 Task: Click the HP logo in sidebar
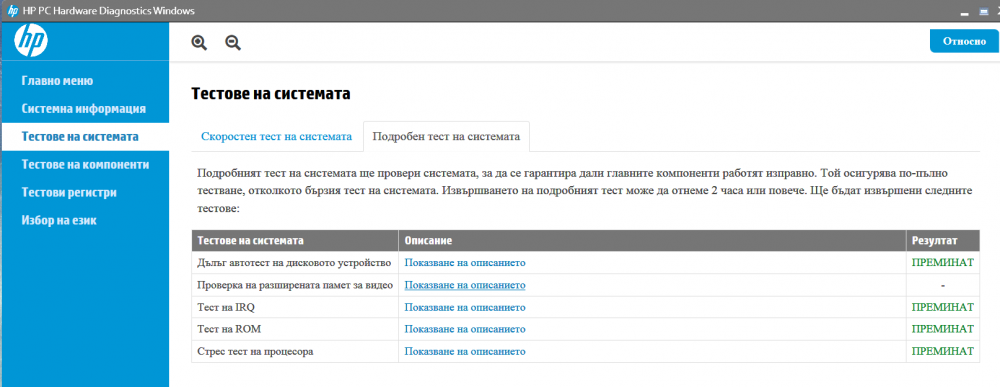(31, 40)
